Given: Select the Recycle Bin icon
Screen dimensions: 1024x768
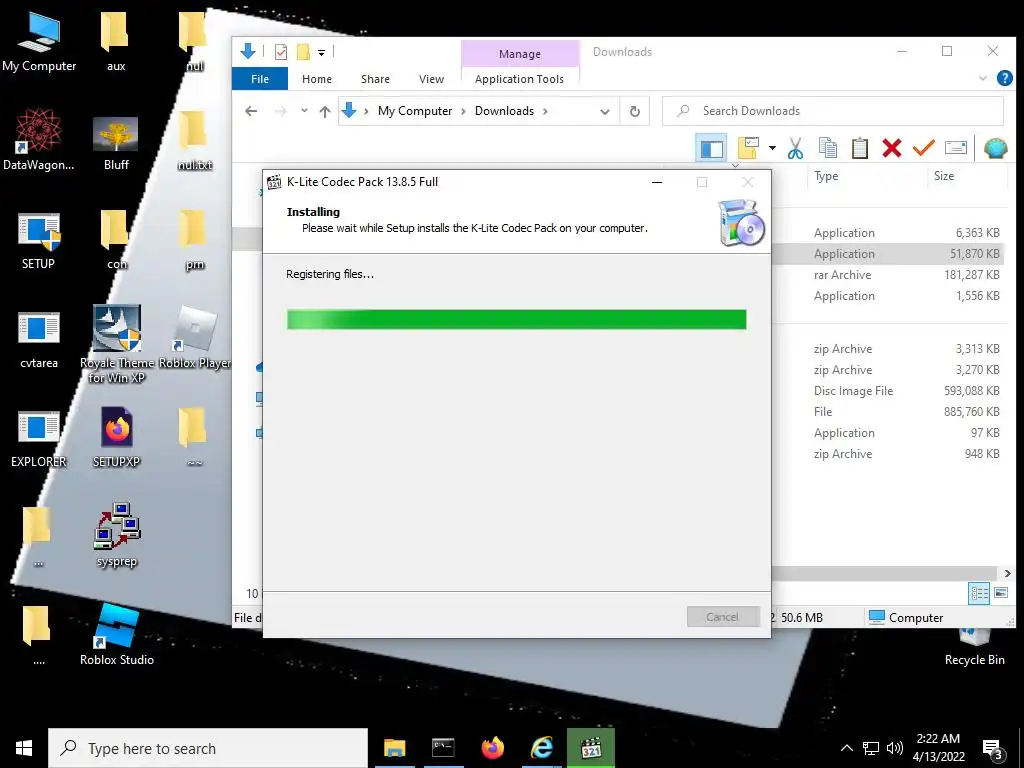Looking at the screenshot, I should [x=974, y=647].
